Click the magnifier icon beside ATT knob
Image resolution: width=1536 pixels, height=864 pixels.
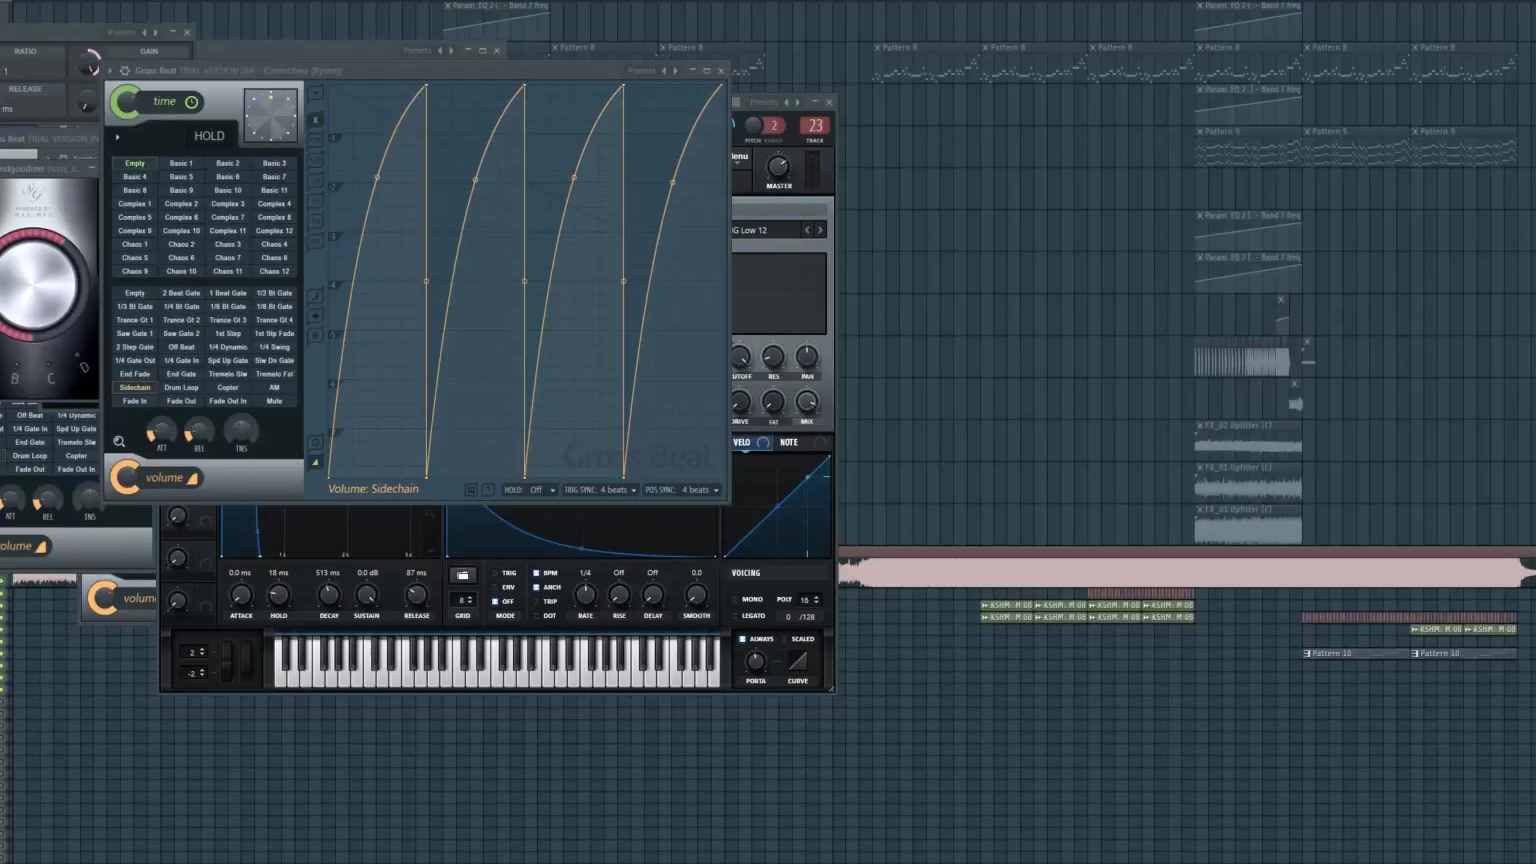119,441
